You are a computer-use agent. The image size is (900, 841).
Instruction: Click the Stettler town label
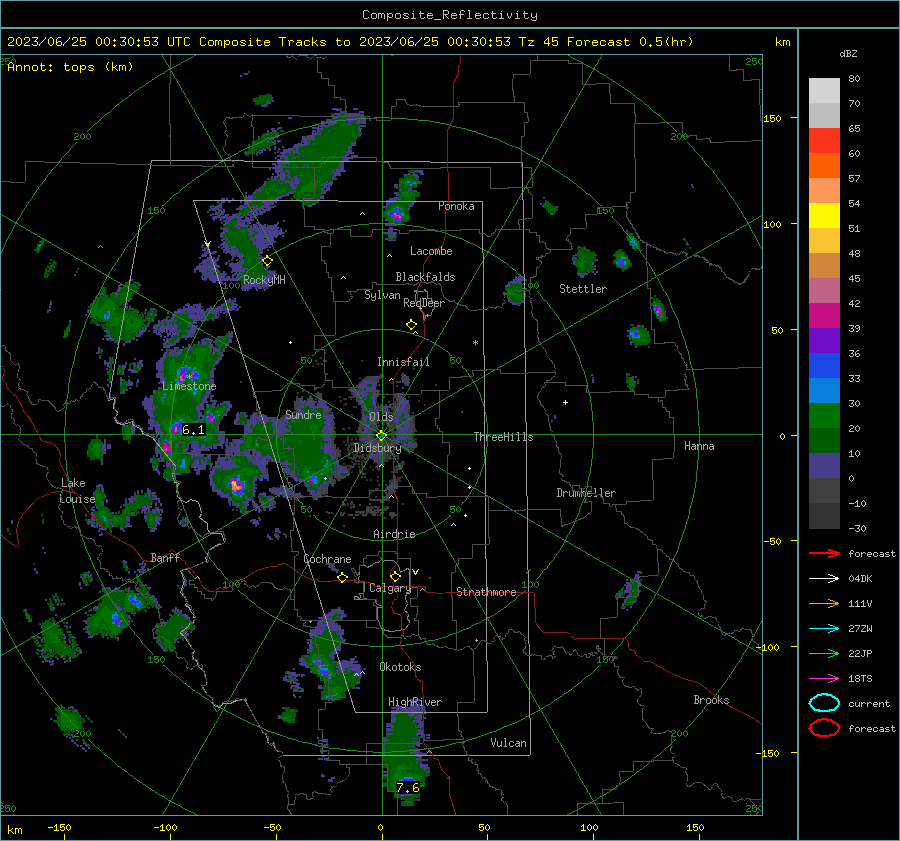coord(583,289)
